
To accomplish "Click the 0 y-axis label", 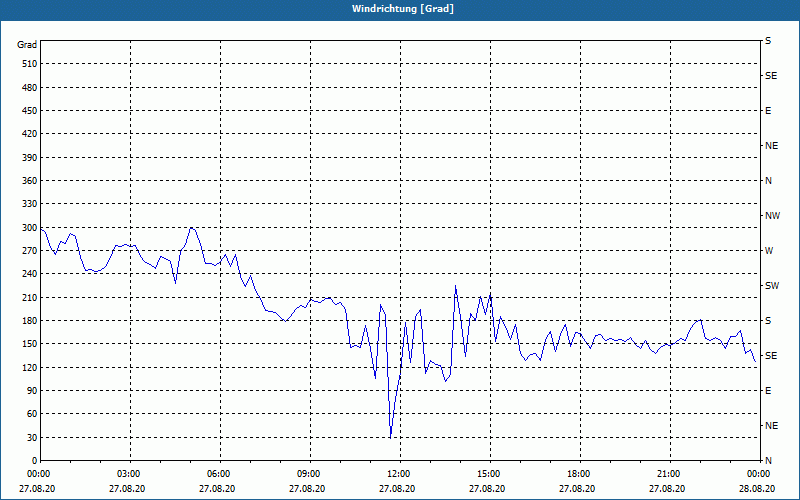I will pyautogui.click(x=35, y=461).
